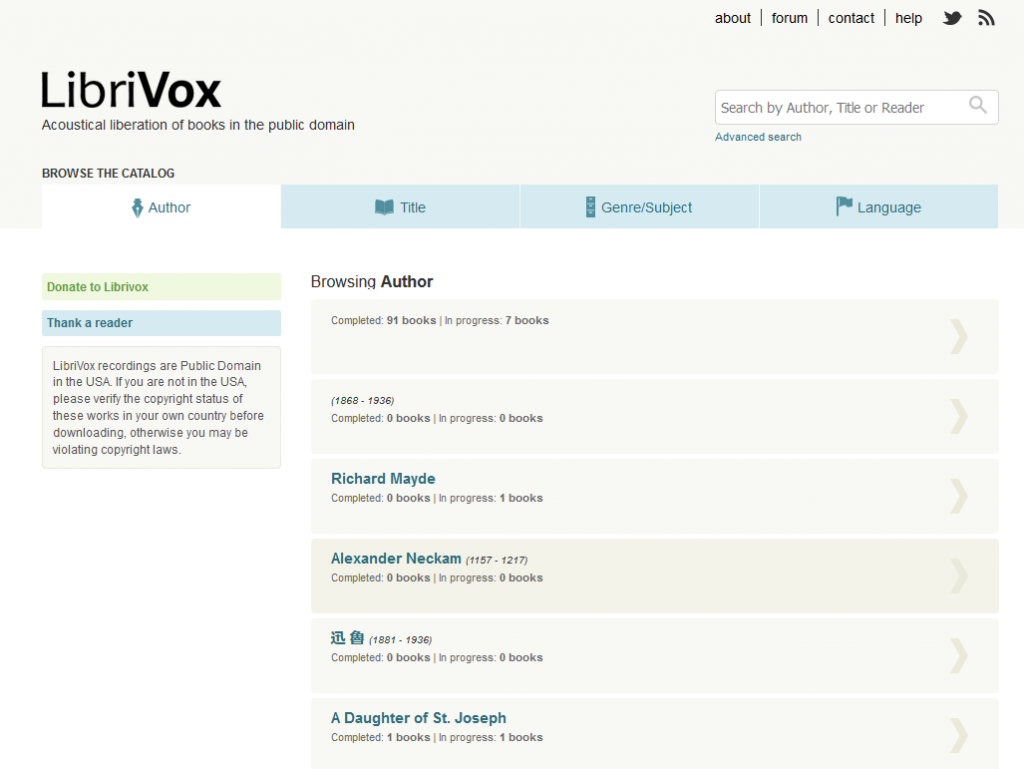The height and width of the screenshot is (769, 1024).
Task: Click the LibriVox logo
Action: [x=131, y=89]
